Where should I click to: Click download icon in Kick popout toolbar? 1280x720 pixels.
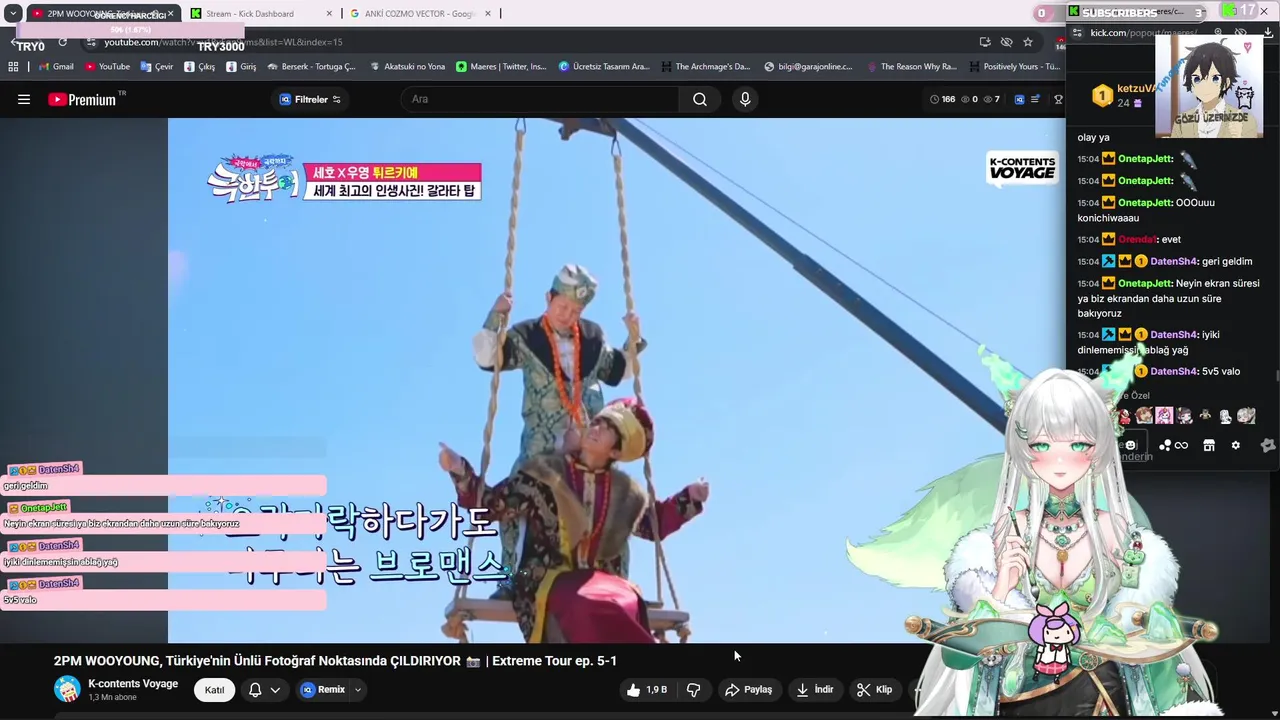point(1269,33)
